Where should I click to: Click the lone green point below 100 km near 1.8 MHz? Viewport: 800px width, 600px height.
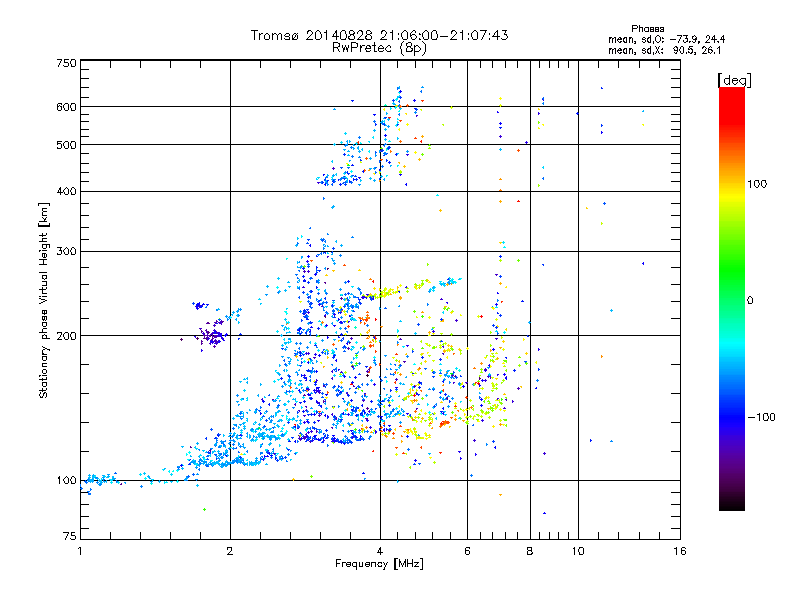205,509
